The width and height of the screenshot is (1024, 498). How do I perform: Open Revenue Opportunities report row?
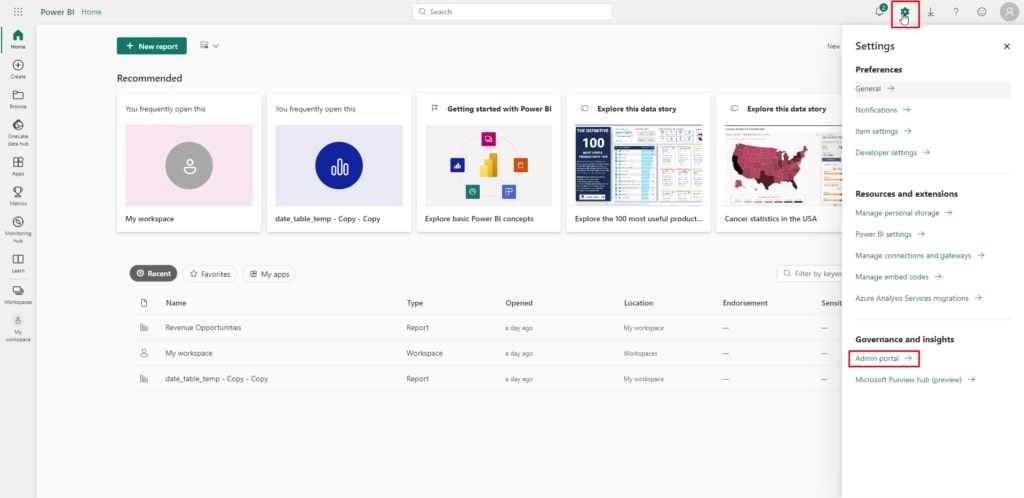pos(203,328)
